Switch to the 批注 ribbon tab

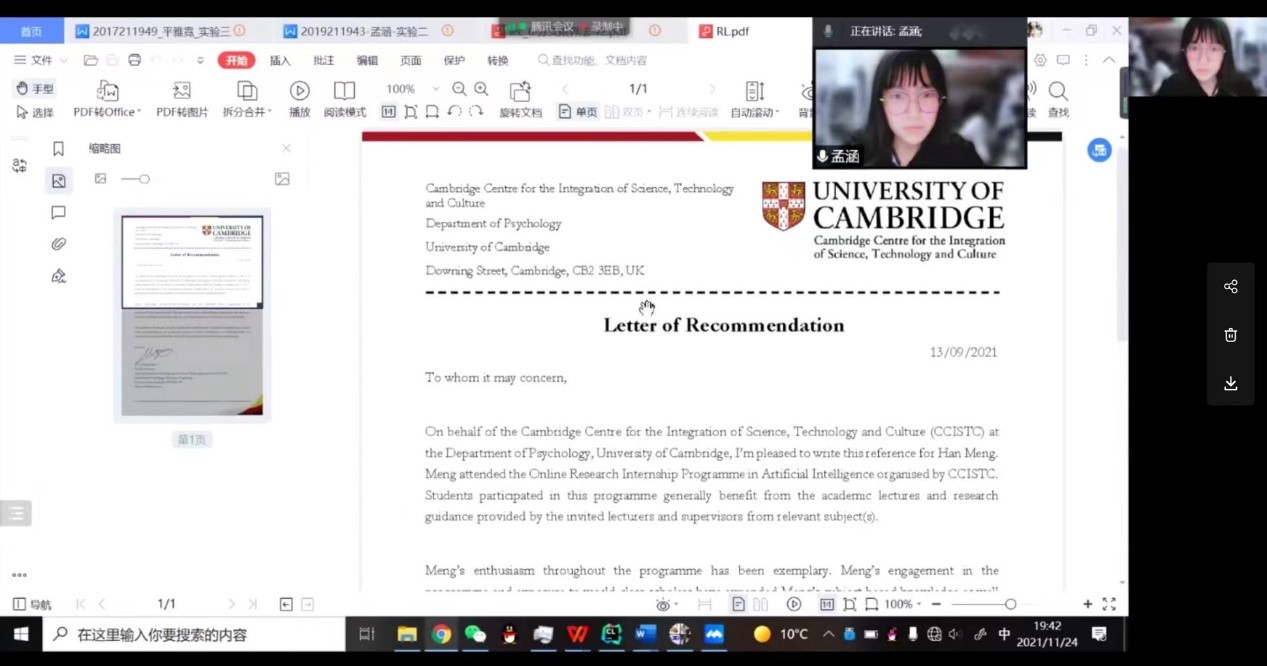[324, 60]
